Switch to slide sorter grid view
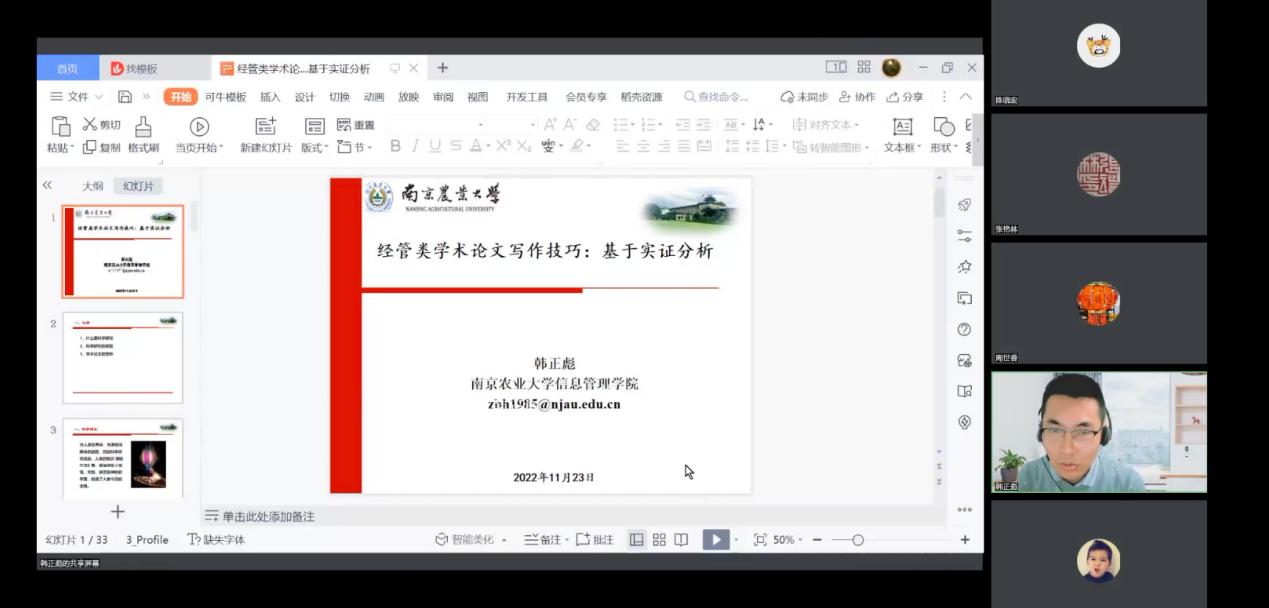This screenshot has width=1269, height=608. pyautogui.click(x=659, y=540)
